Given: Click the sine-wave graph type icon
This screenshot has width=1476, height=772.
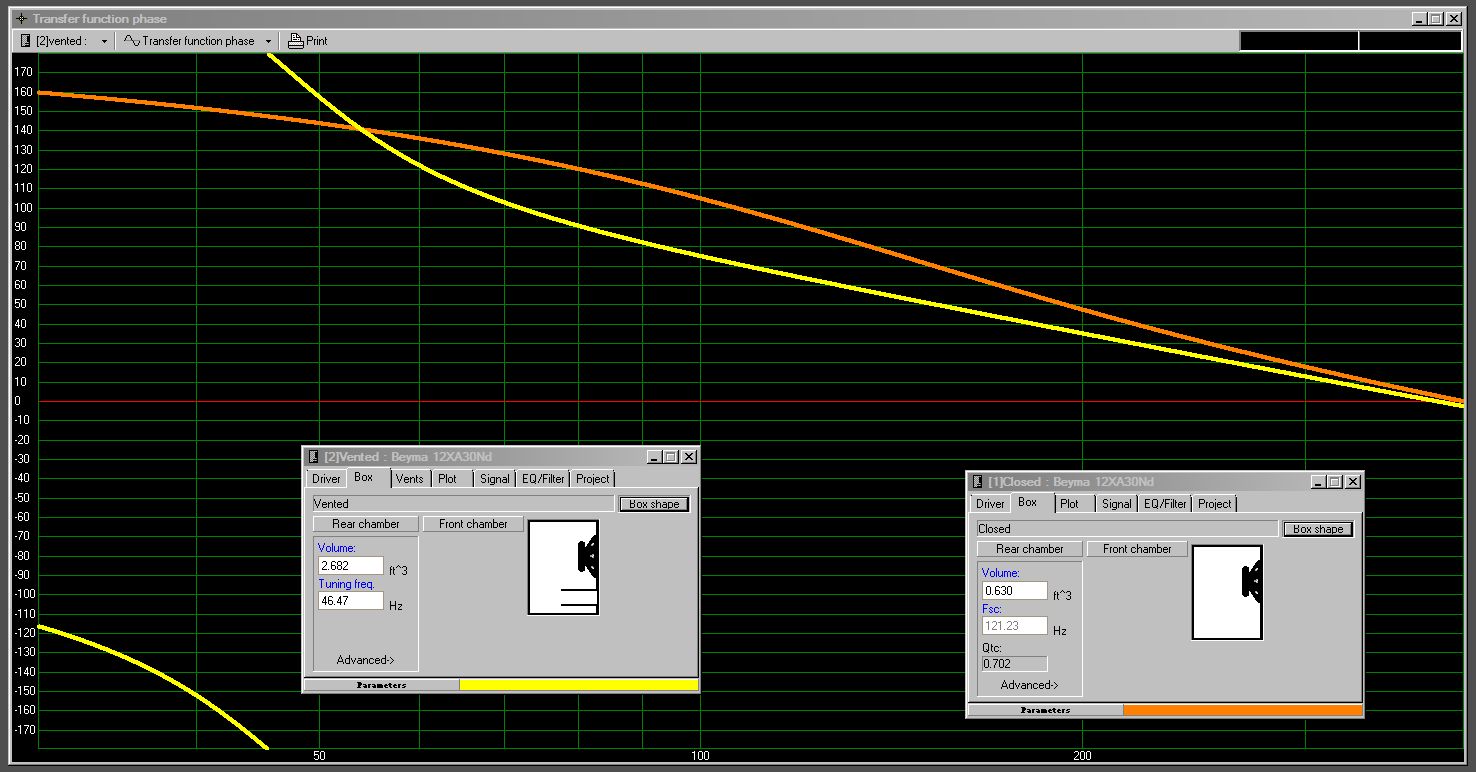Looking at the screenshot, I should 132,41.
